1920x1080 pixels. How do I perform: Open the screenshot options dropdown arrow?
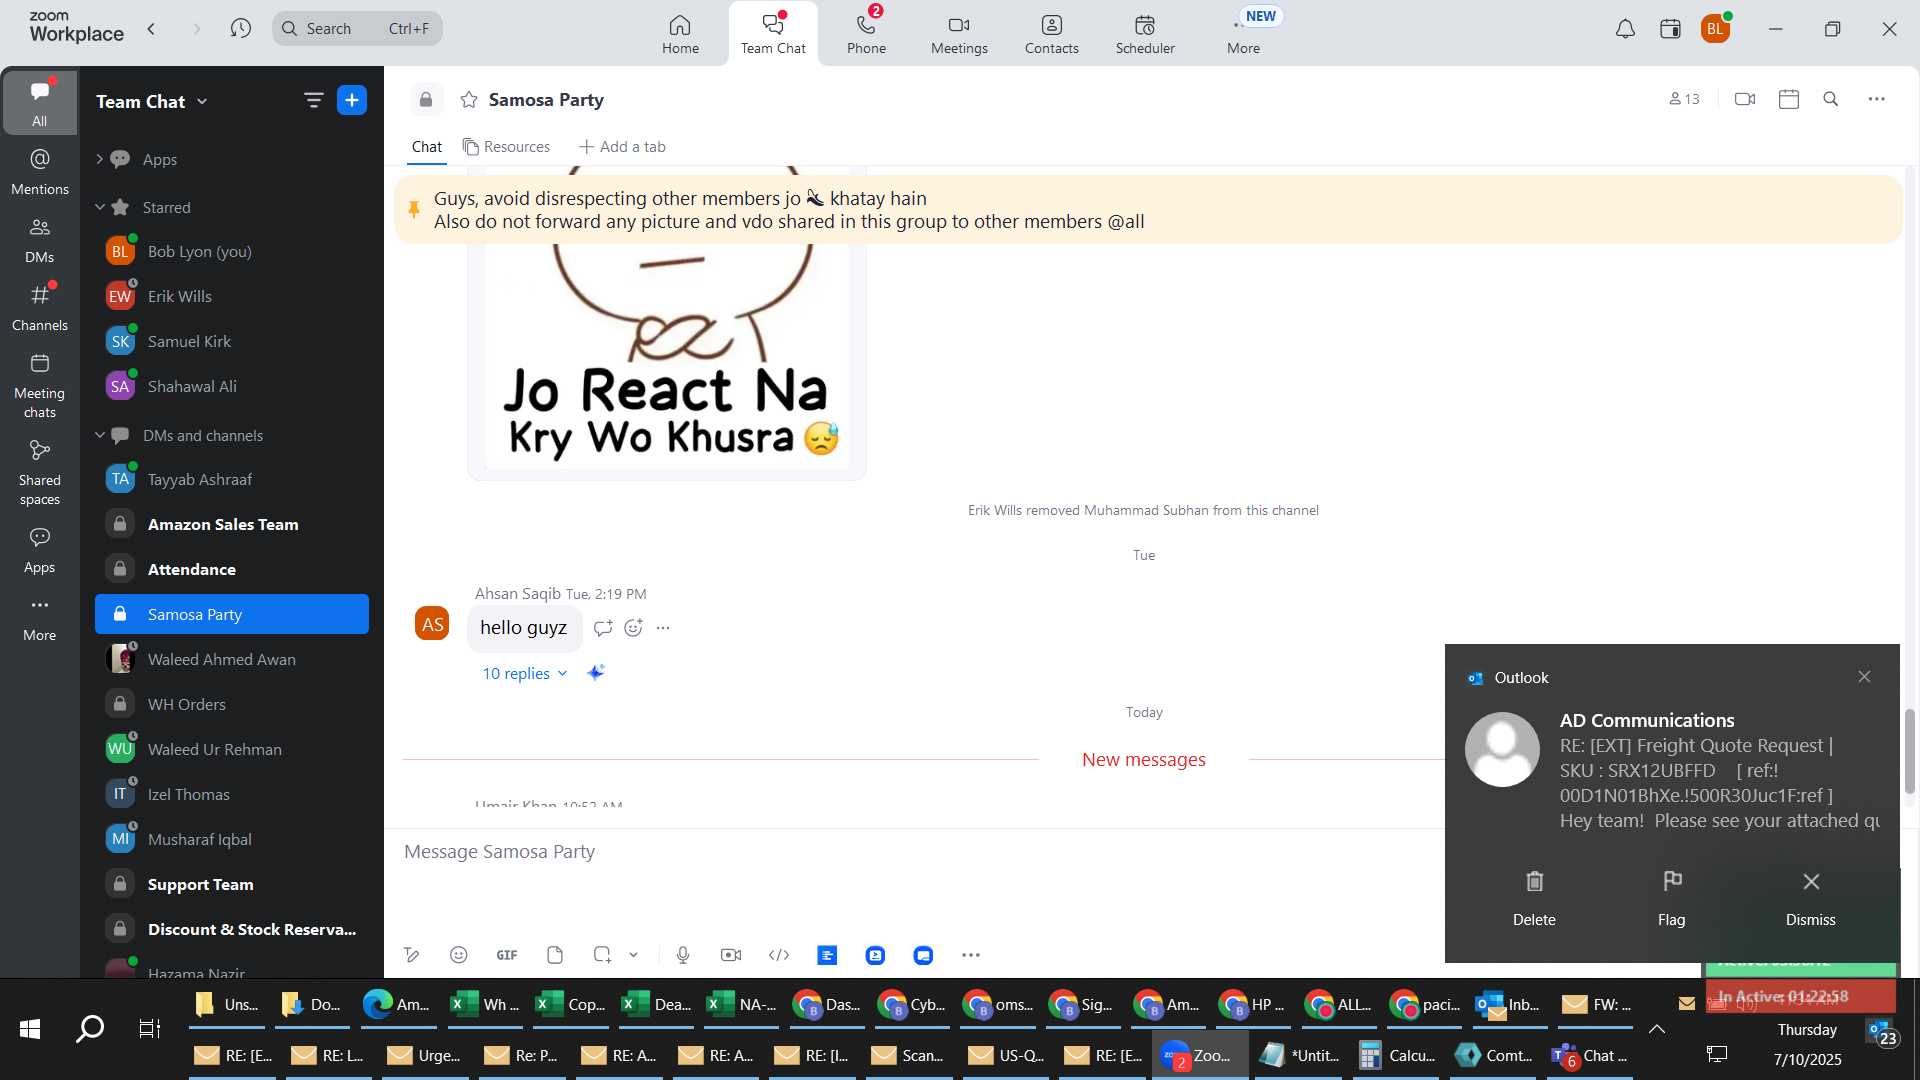click(x=633, y=955)
